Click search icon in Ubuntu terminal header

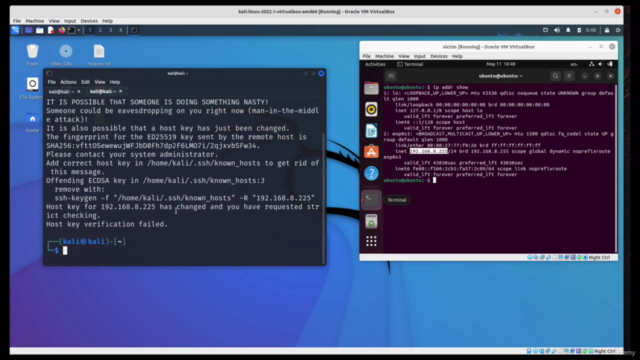click(x=556, y=76)
